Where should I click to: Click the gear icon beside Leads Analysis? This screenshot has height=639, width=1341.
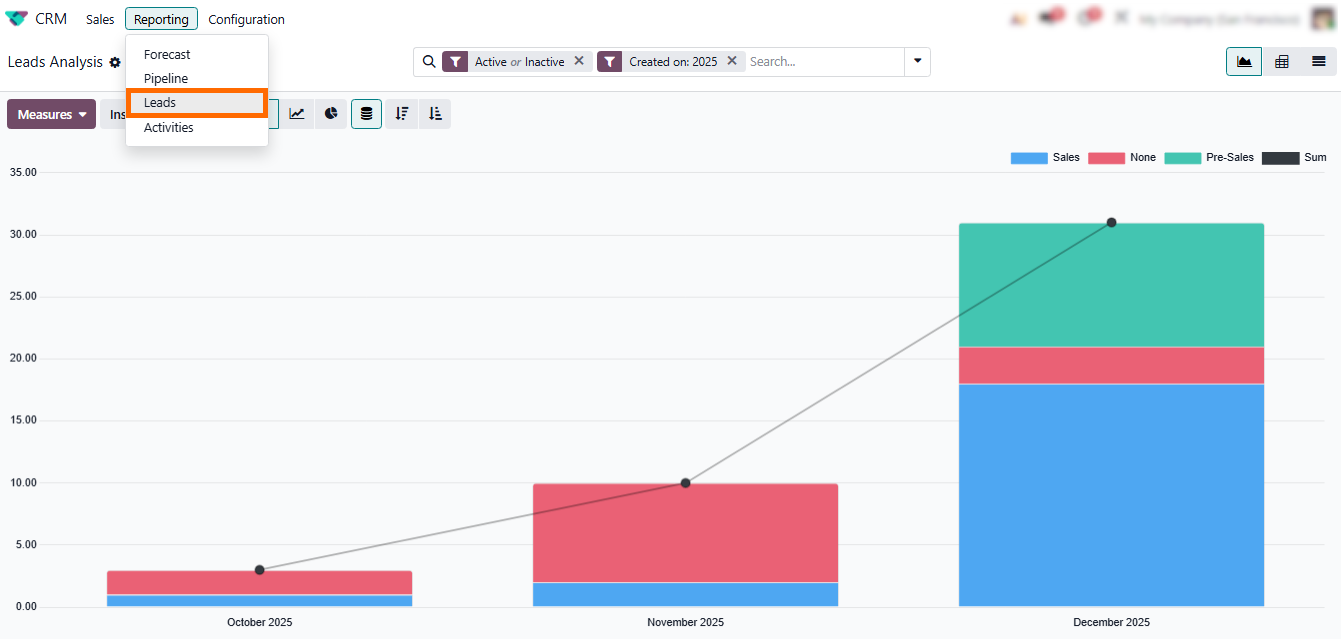point(115,63)
